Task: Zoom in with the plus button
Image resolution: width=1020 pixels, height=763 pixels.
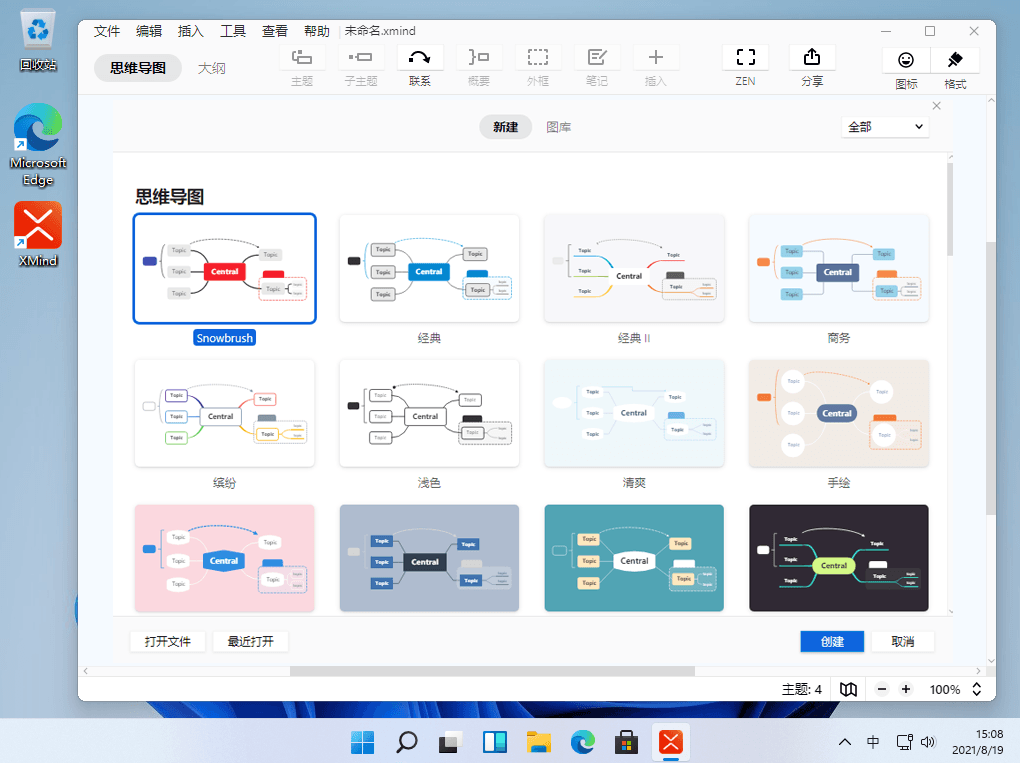Action: point(906,689)
